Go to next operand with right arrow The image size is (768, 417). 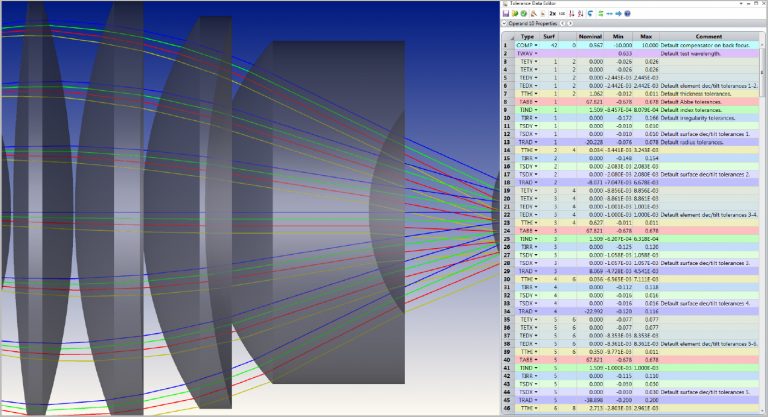(570, 23)
